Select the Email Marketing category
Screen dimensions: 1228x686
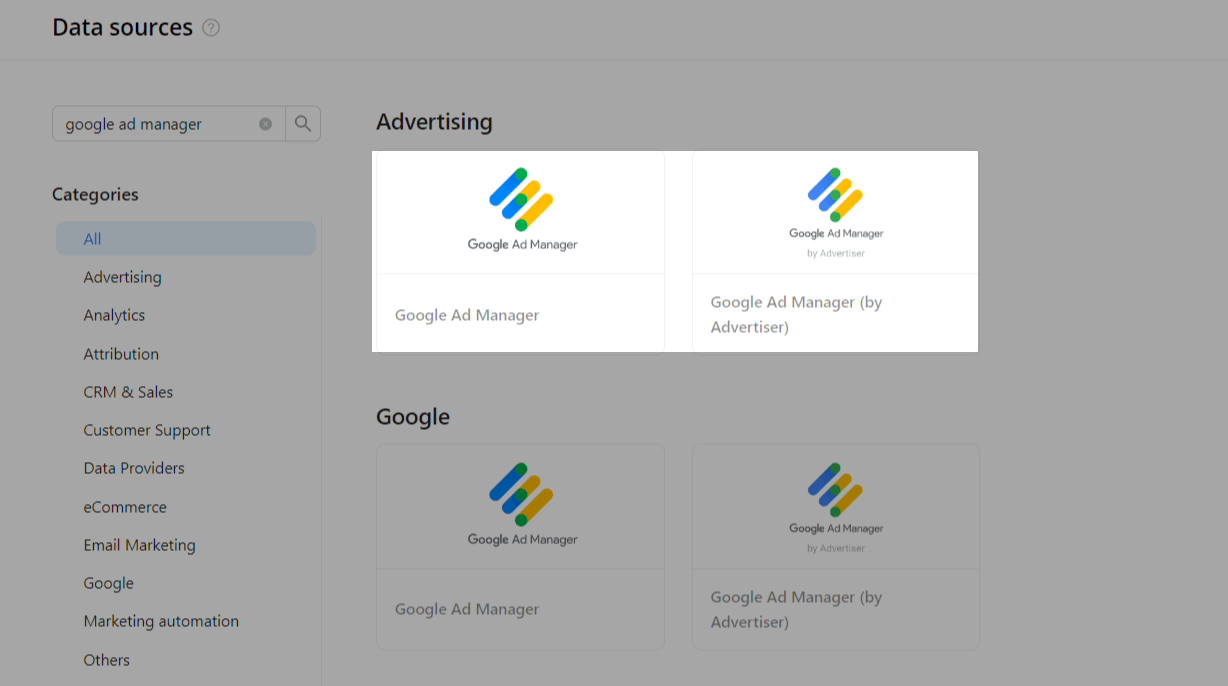[x=139, y=545]
